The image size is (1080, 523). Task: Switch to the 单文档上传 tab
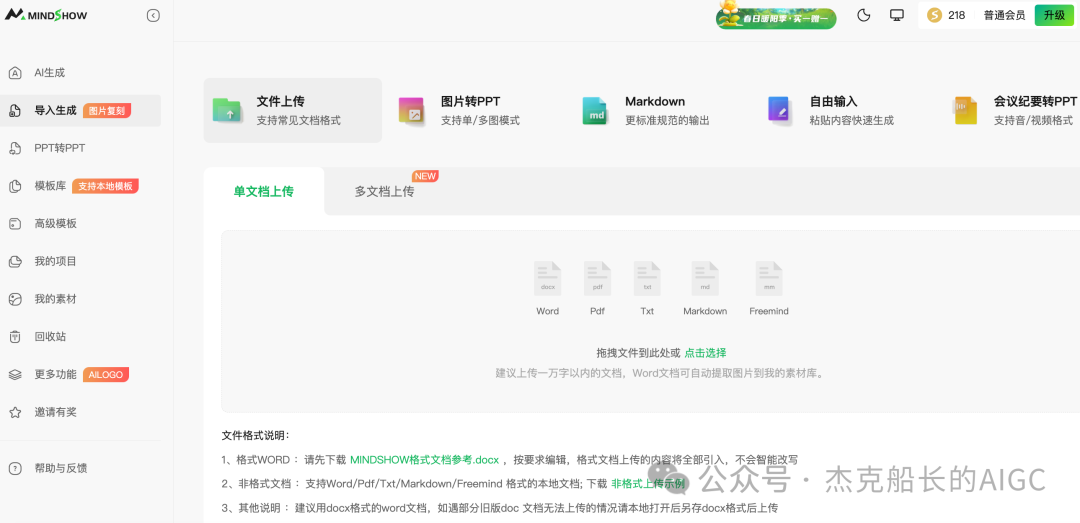tap(264, 192)
